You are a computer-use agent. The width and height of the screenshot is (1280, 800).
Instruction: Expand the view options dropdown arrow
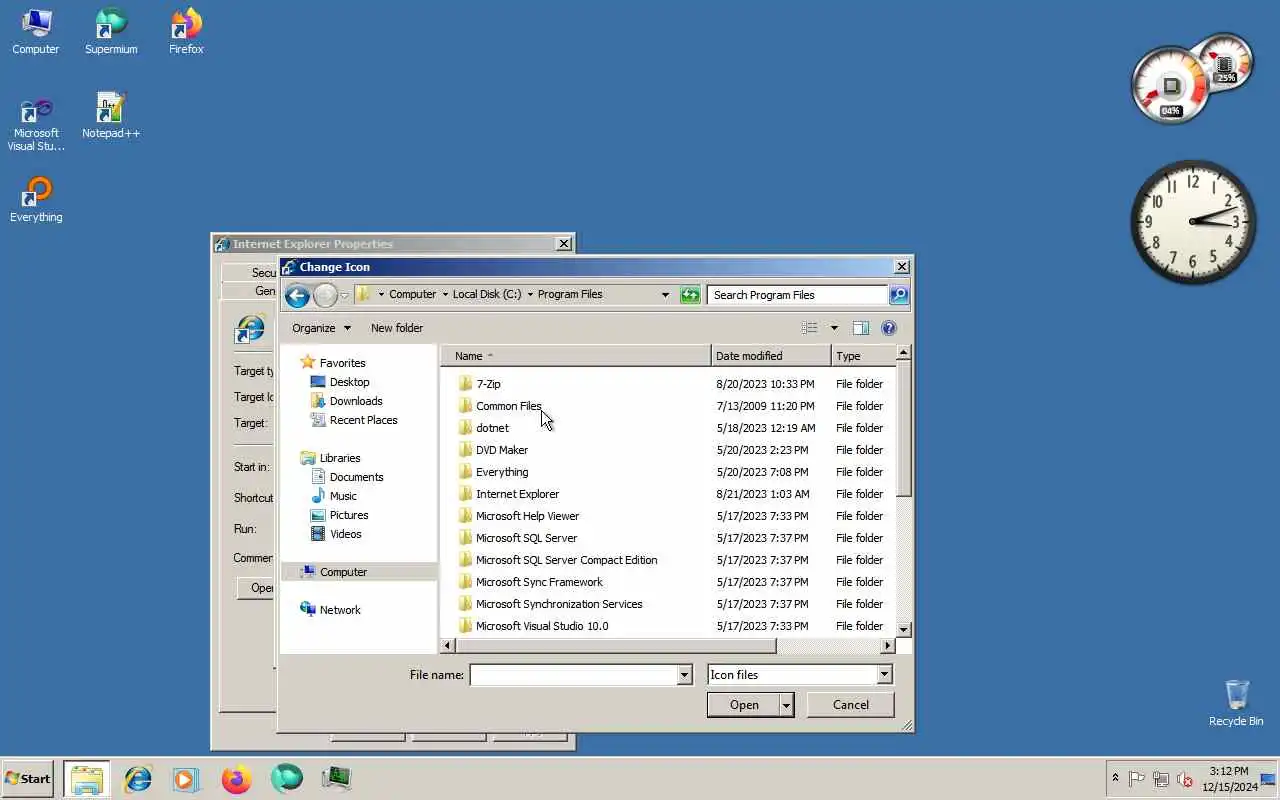click(x=834, y=328)
